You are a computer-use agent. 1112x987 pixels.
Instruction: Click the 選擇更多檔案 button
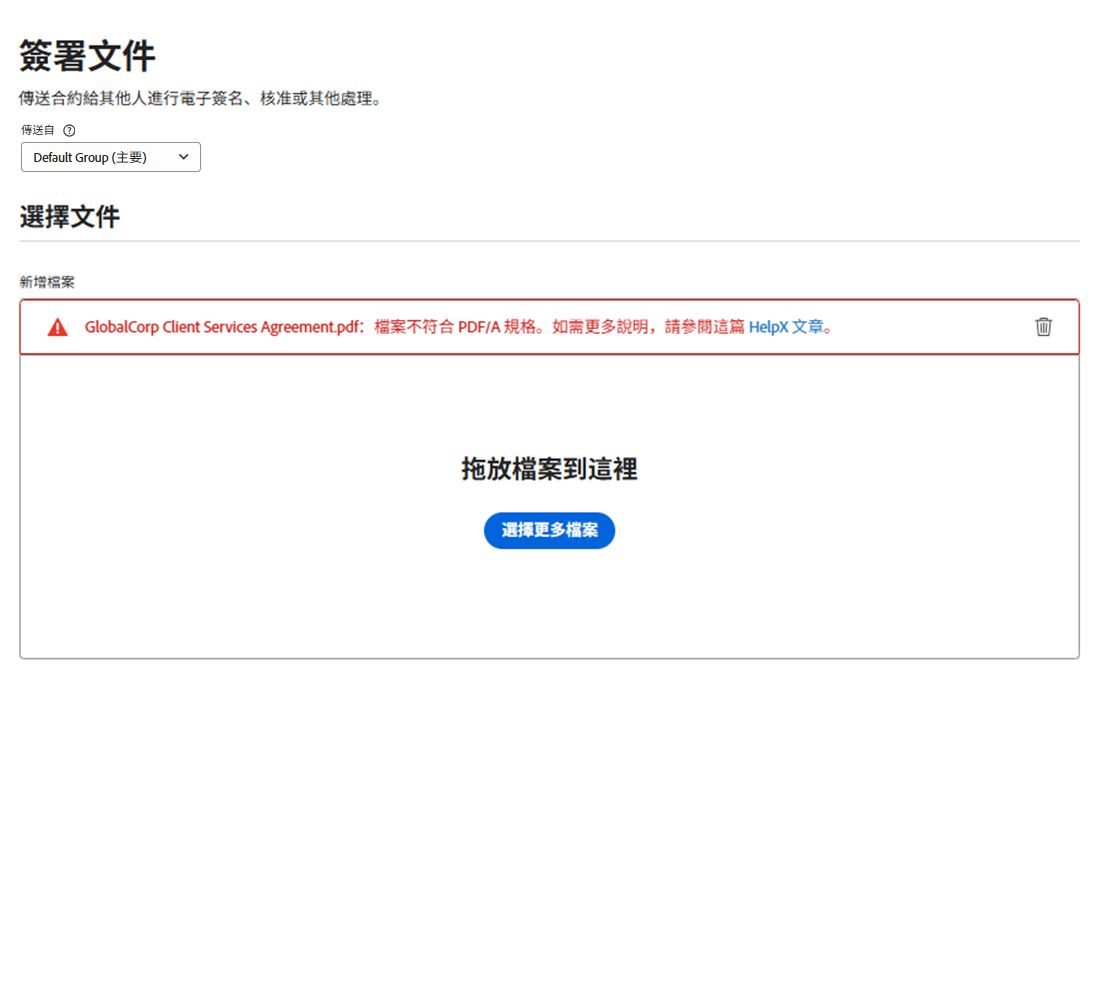tap(549, 530)
